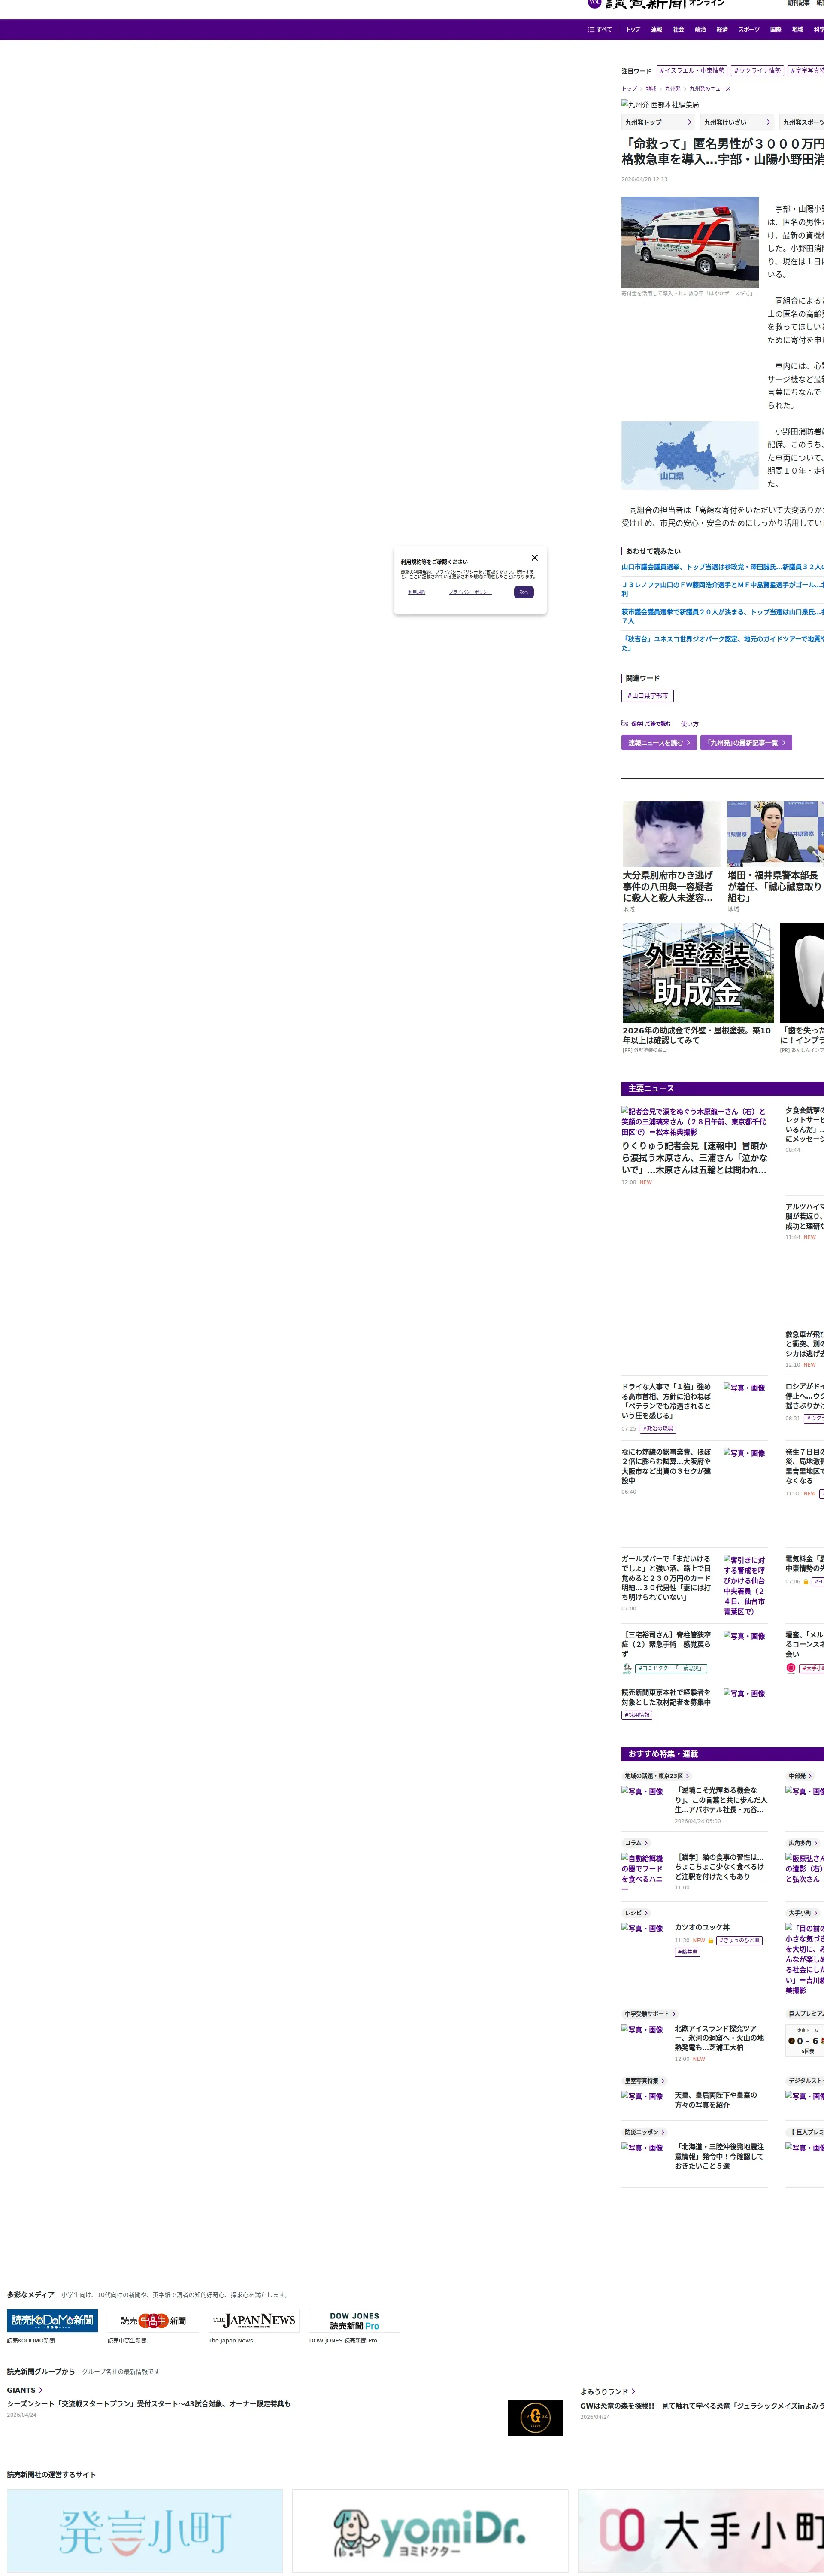Expand the コラム category chevron
The height and width of the screenshot is (2576, 824).
(645, 1843)
